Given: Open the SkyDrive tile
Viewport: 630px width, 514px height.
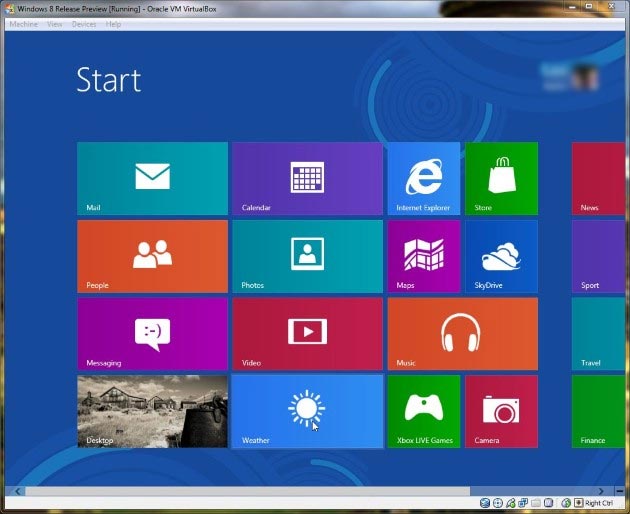Looking at the screenshot, I should (x=501, y=256).
